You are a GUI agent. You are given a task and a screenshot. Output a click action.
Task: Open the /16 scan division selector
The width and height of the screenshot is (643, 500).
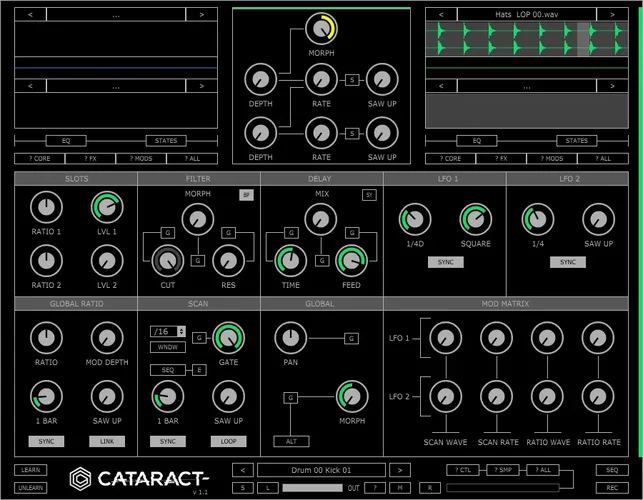point(168,331)
